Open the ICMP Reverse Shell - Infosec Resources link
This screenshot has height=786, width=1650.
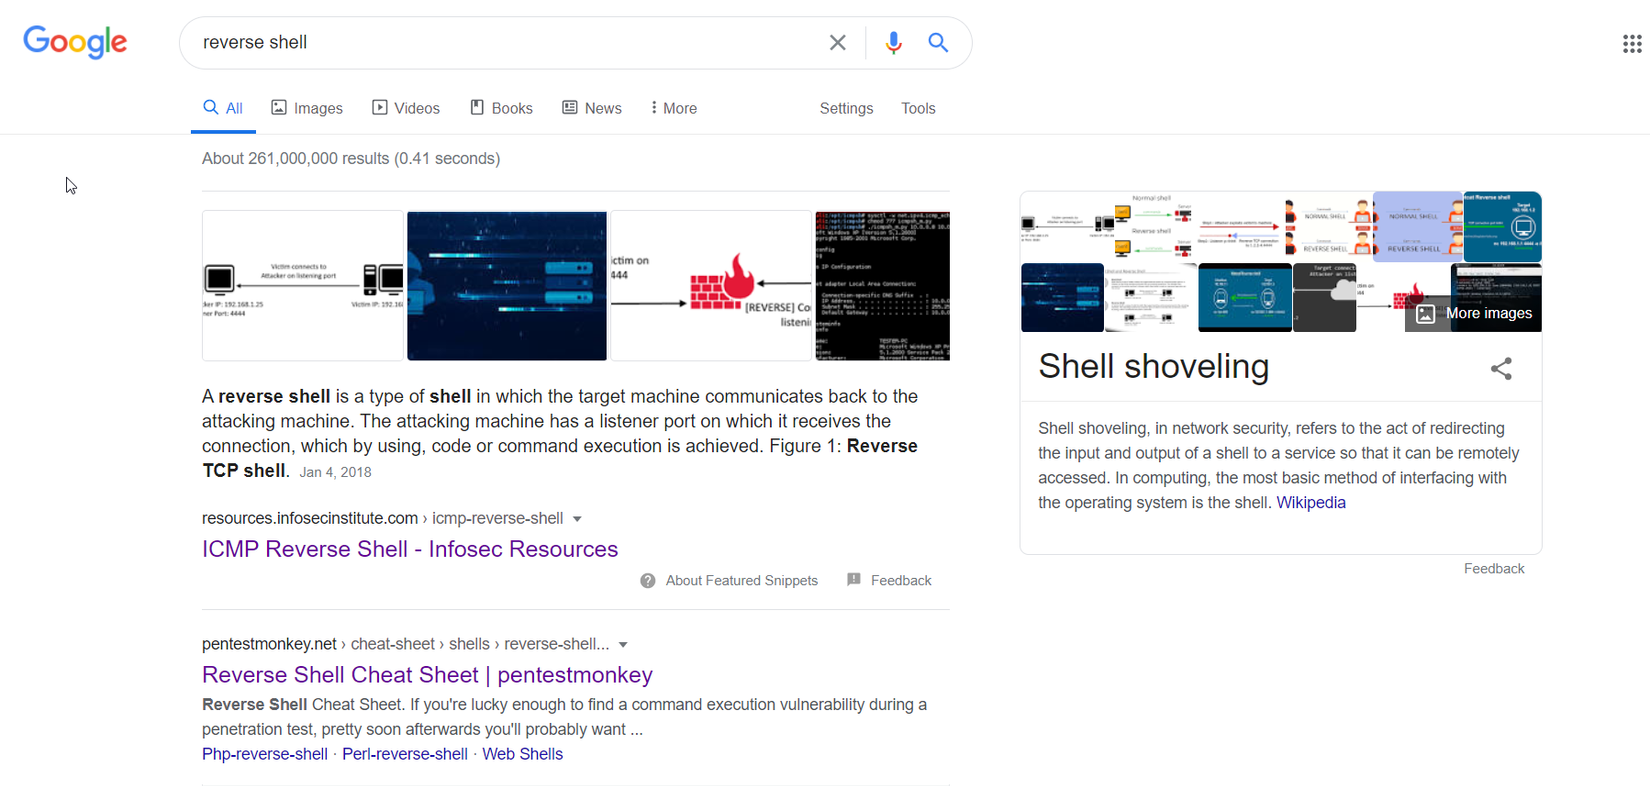click(x=410, y=549)
